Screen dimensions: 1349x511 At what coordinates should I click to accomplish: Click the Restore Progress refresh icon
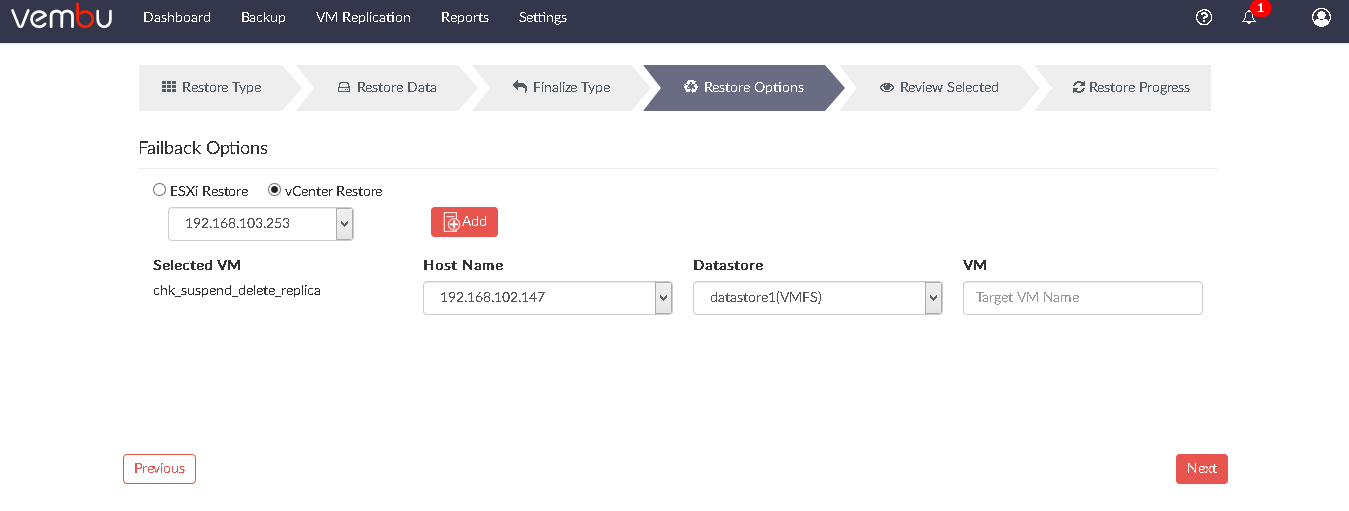tap(1078, 87)
